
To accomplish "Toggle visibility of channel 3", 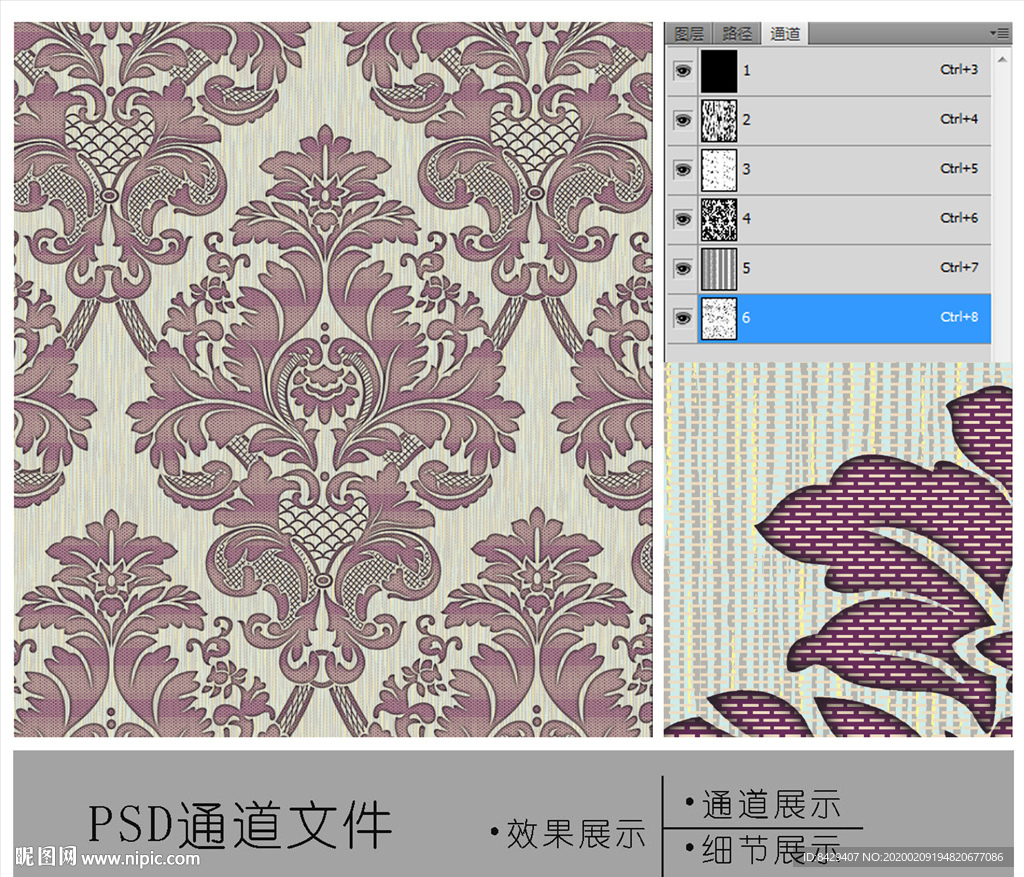I will coord(683,170).
